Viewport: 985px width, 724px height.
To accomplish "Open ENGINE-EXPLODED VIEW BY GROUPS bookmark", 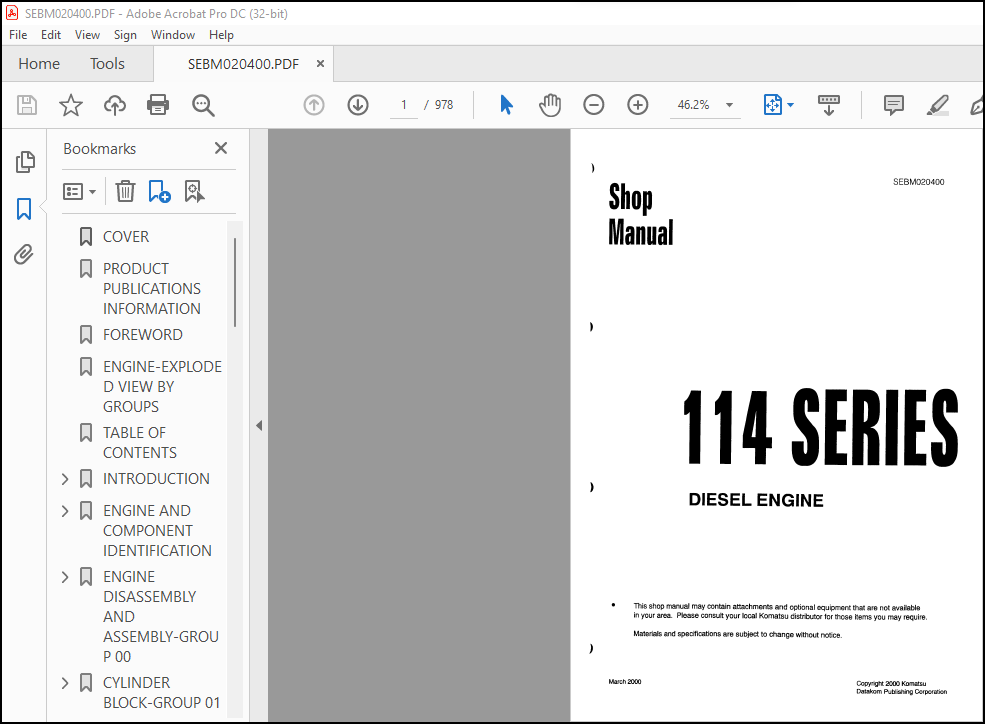I will click(x=162, y=387).
